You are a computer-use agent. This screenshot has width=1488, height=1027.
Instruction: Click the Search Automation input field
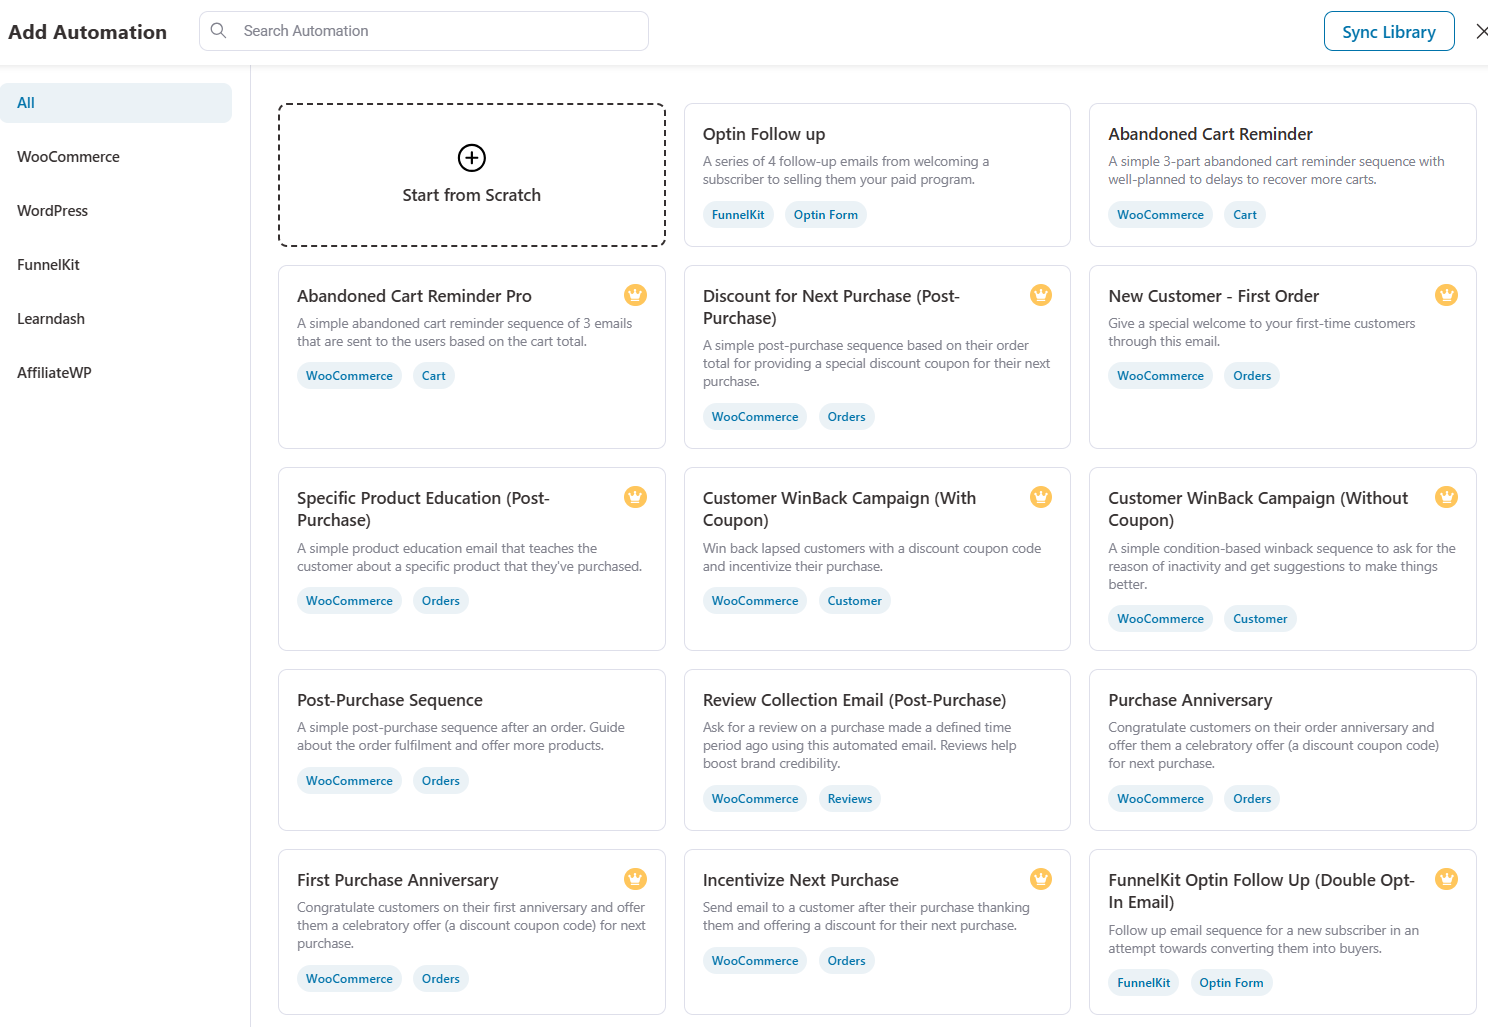point(424,31)
